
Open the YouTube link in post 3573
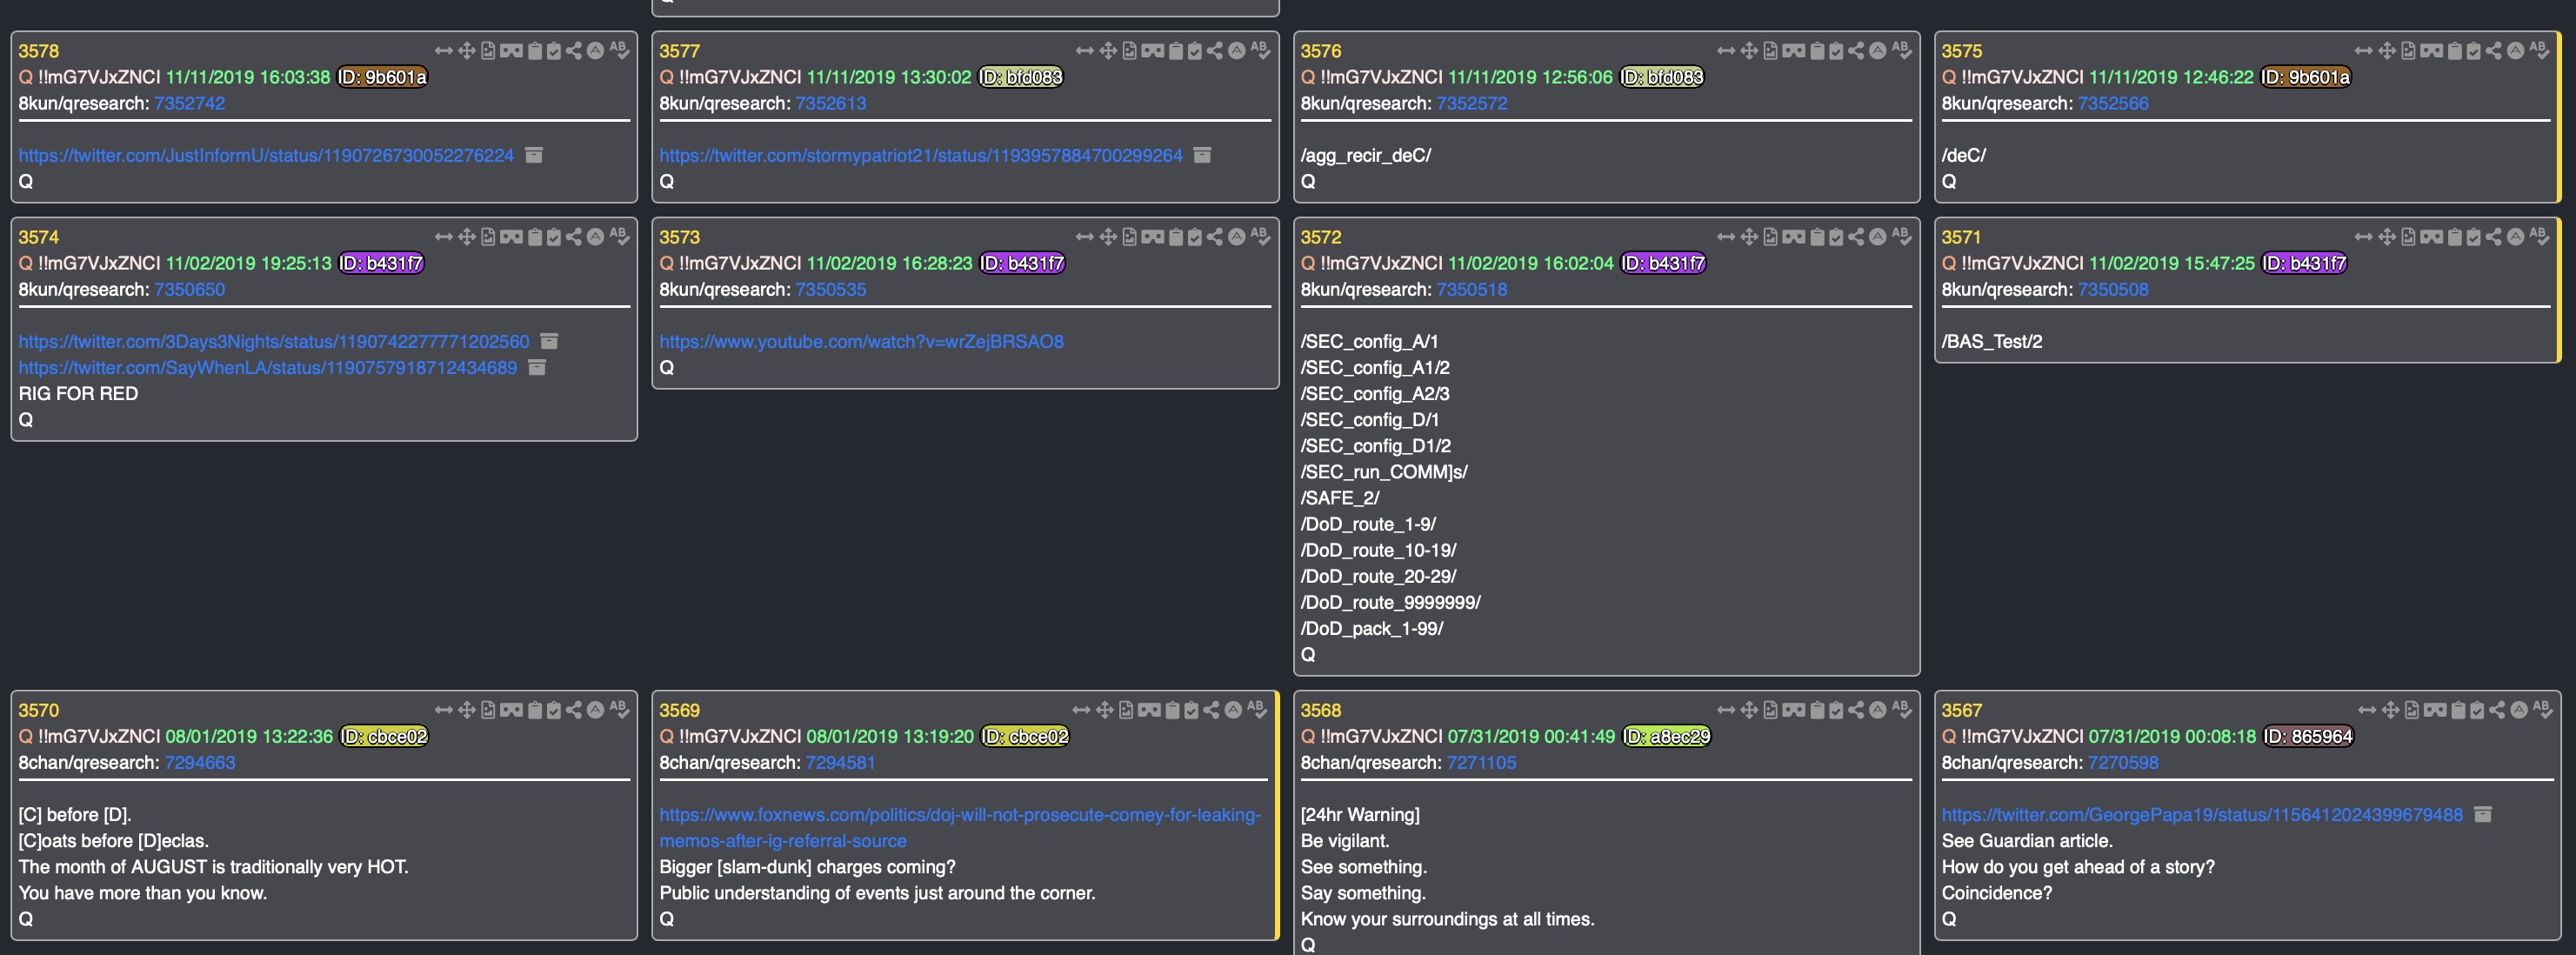(x=861, y=341)
